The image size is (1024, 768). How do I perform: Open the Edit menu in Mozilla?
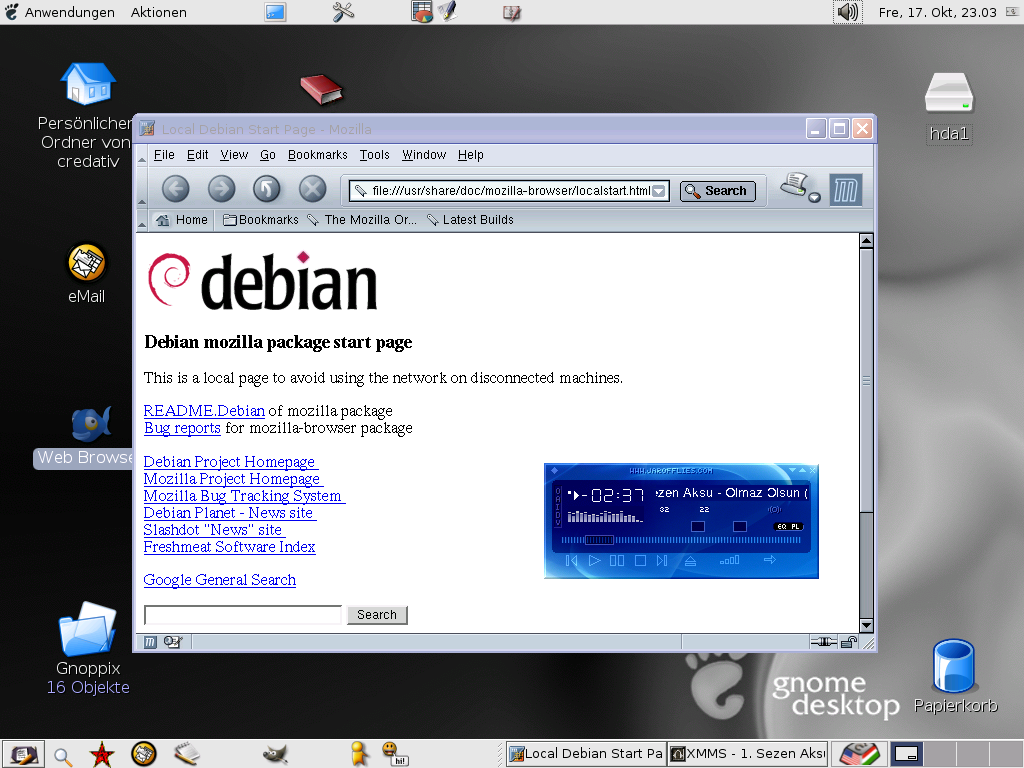tap(197, 155)
